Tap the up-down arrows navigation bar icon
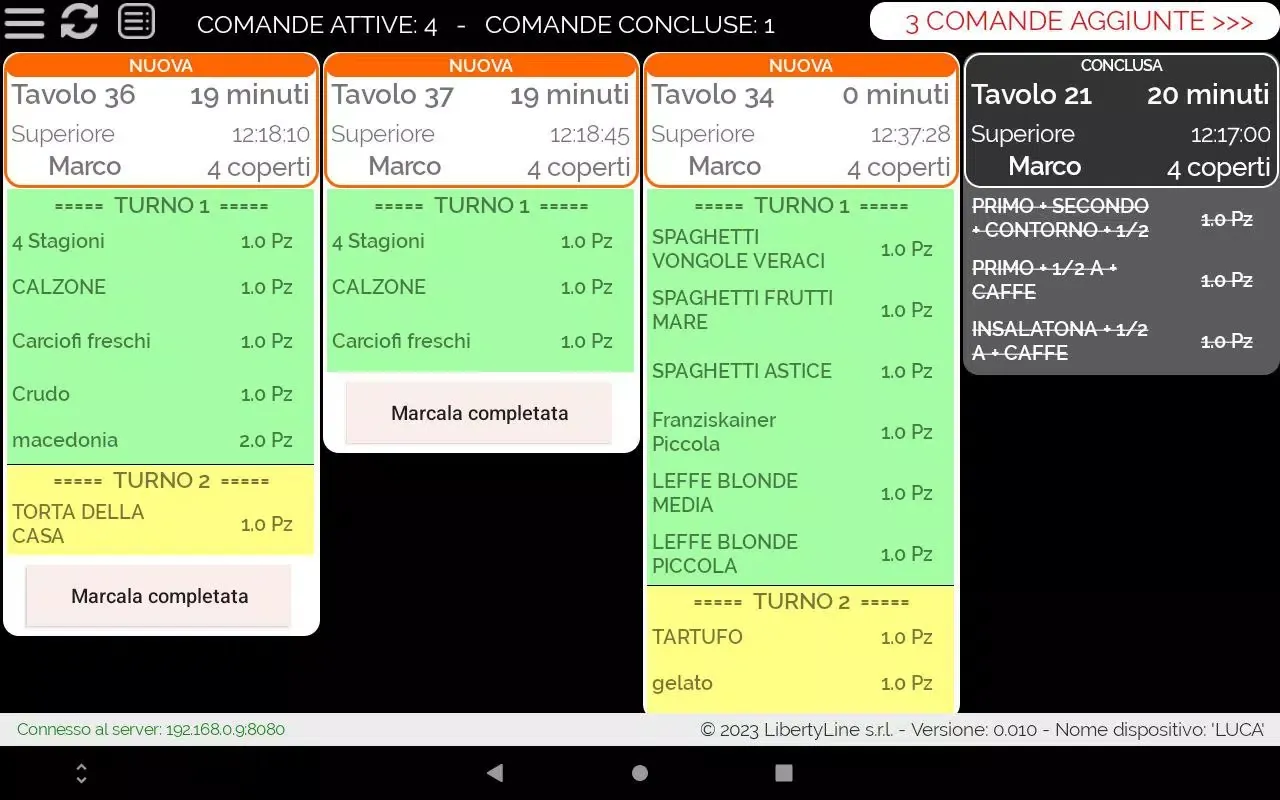1280x800 pixels. (82, 773)
